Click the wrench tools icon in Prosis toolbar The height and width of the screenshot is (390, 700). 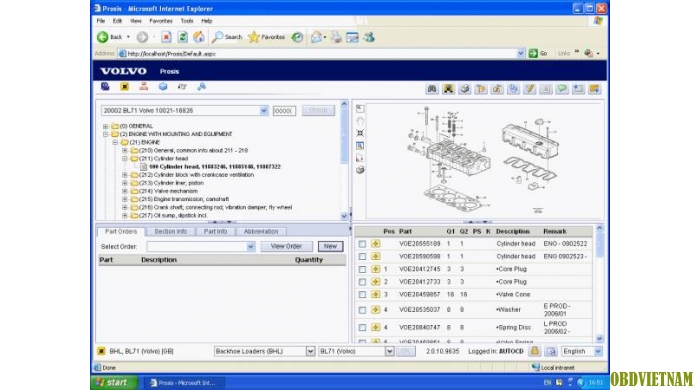tap(201, 87)
